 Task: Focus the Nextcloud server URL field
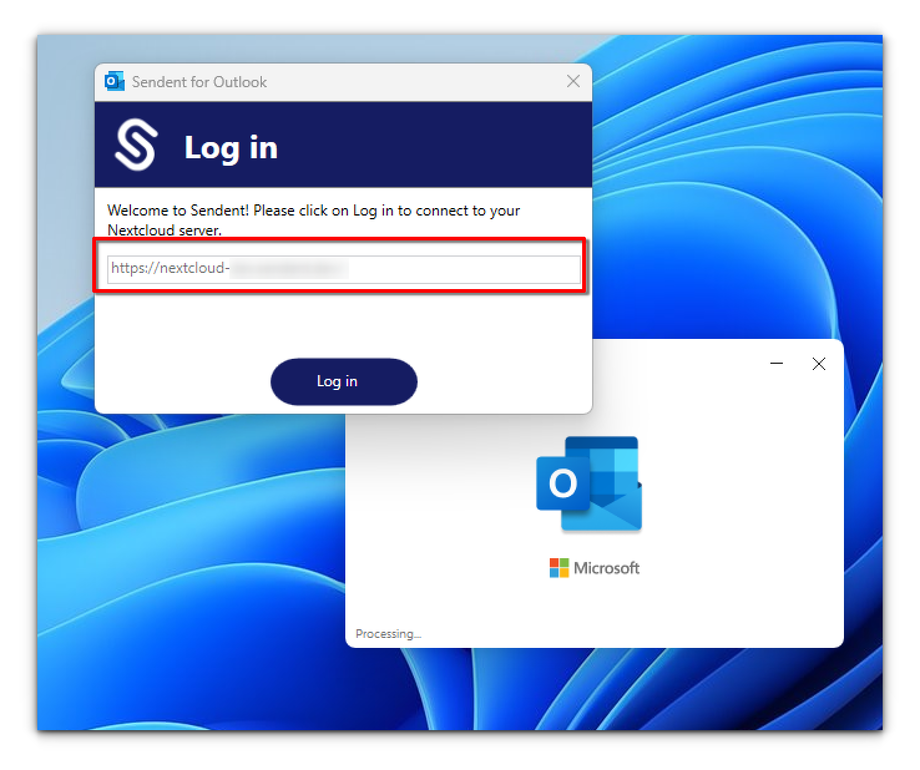(344, 269)
